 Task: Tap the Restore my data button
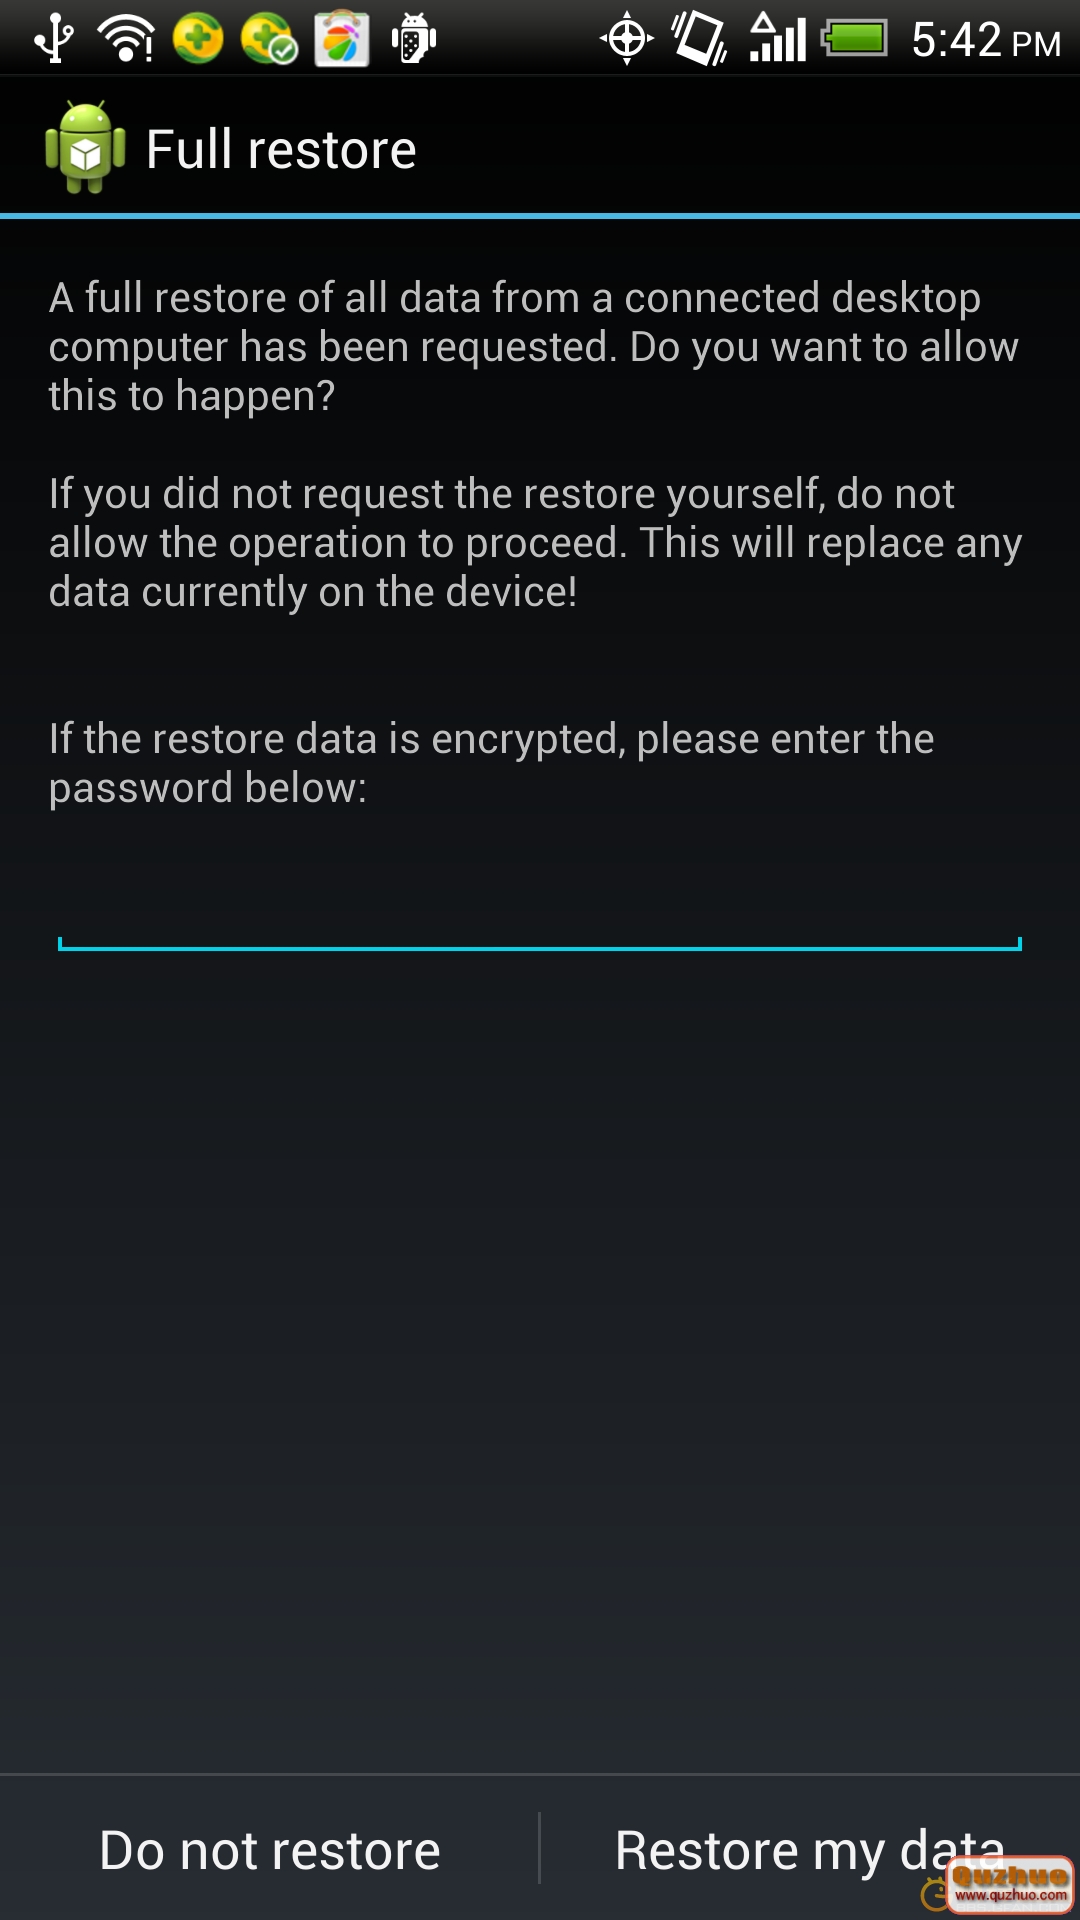pos(810,1849)
